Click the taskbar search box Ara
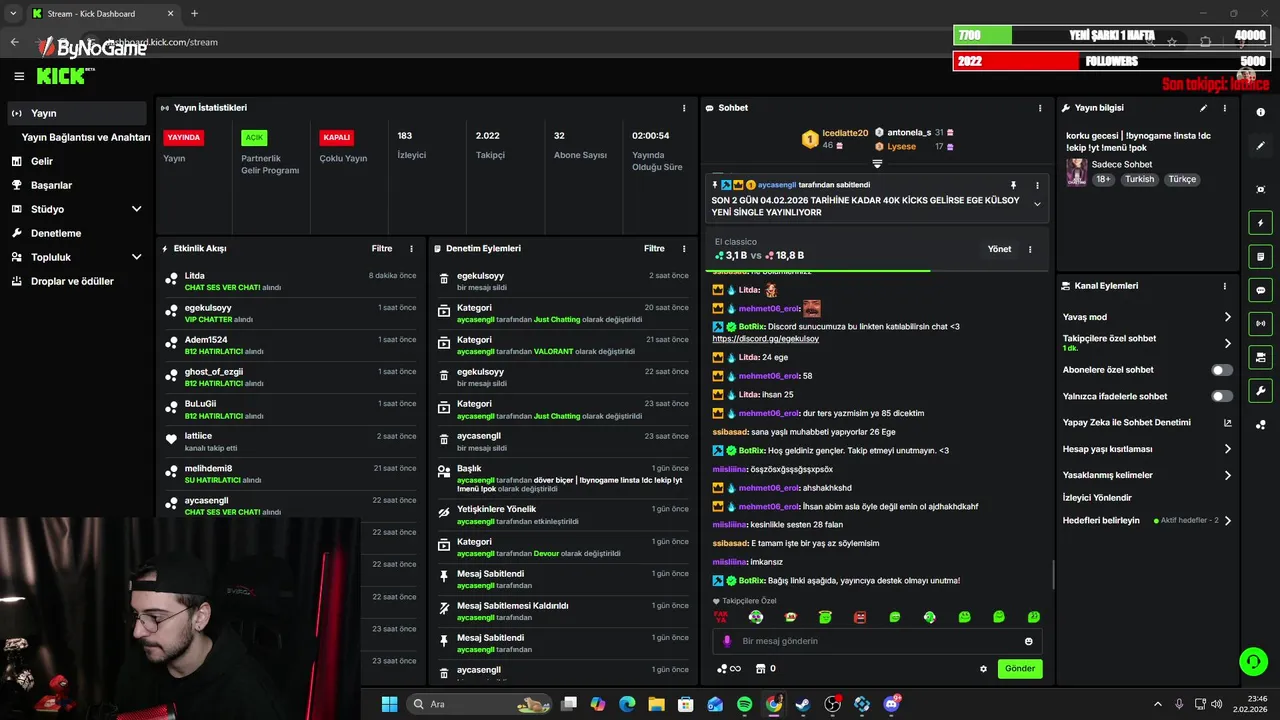 (481, 704)
